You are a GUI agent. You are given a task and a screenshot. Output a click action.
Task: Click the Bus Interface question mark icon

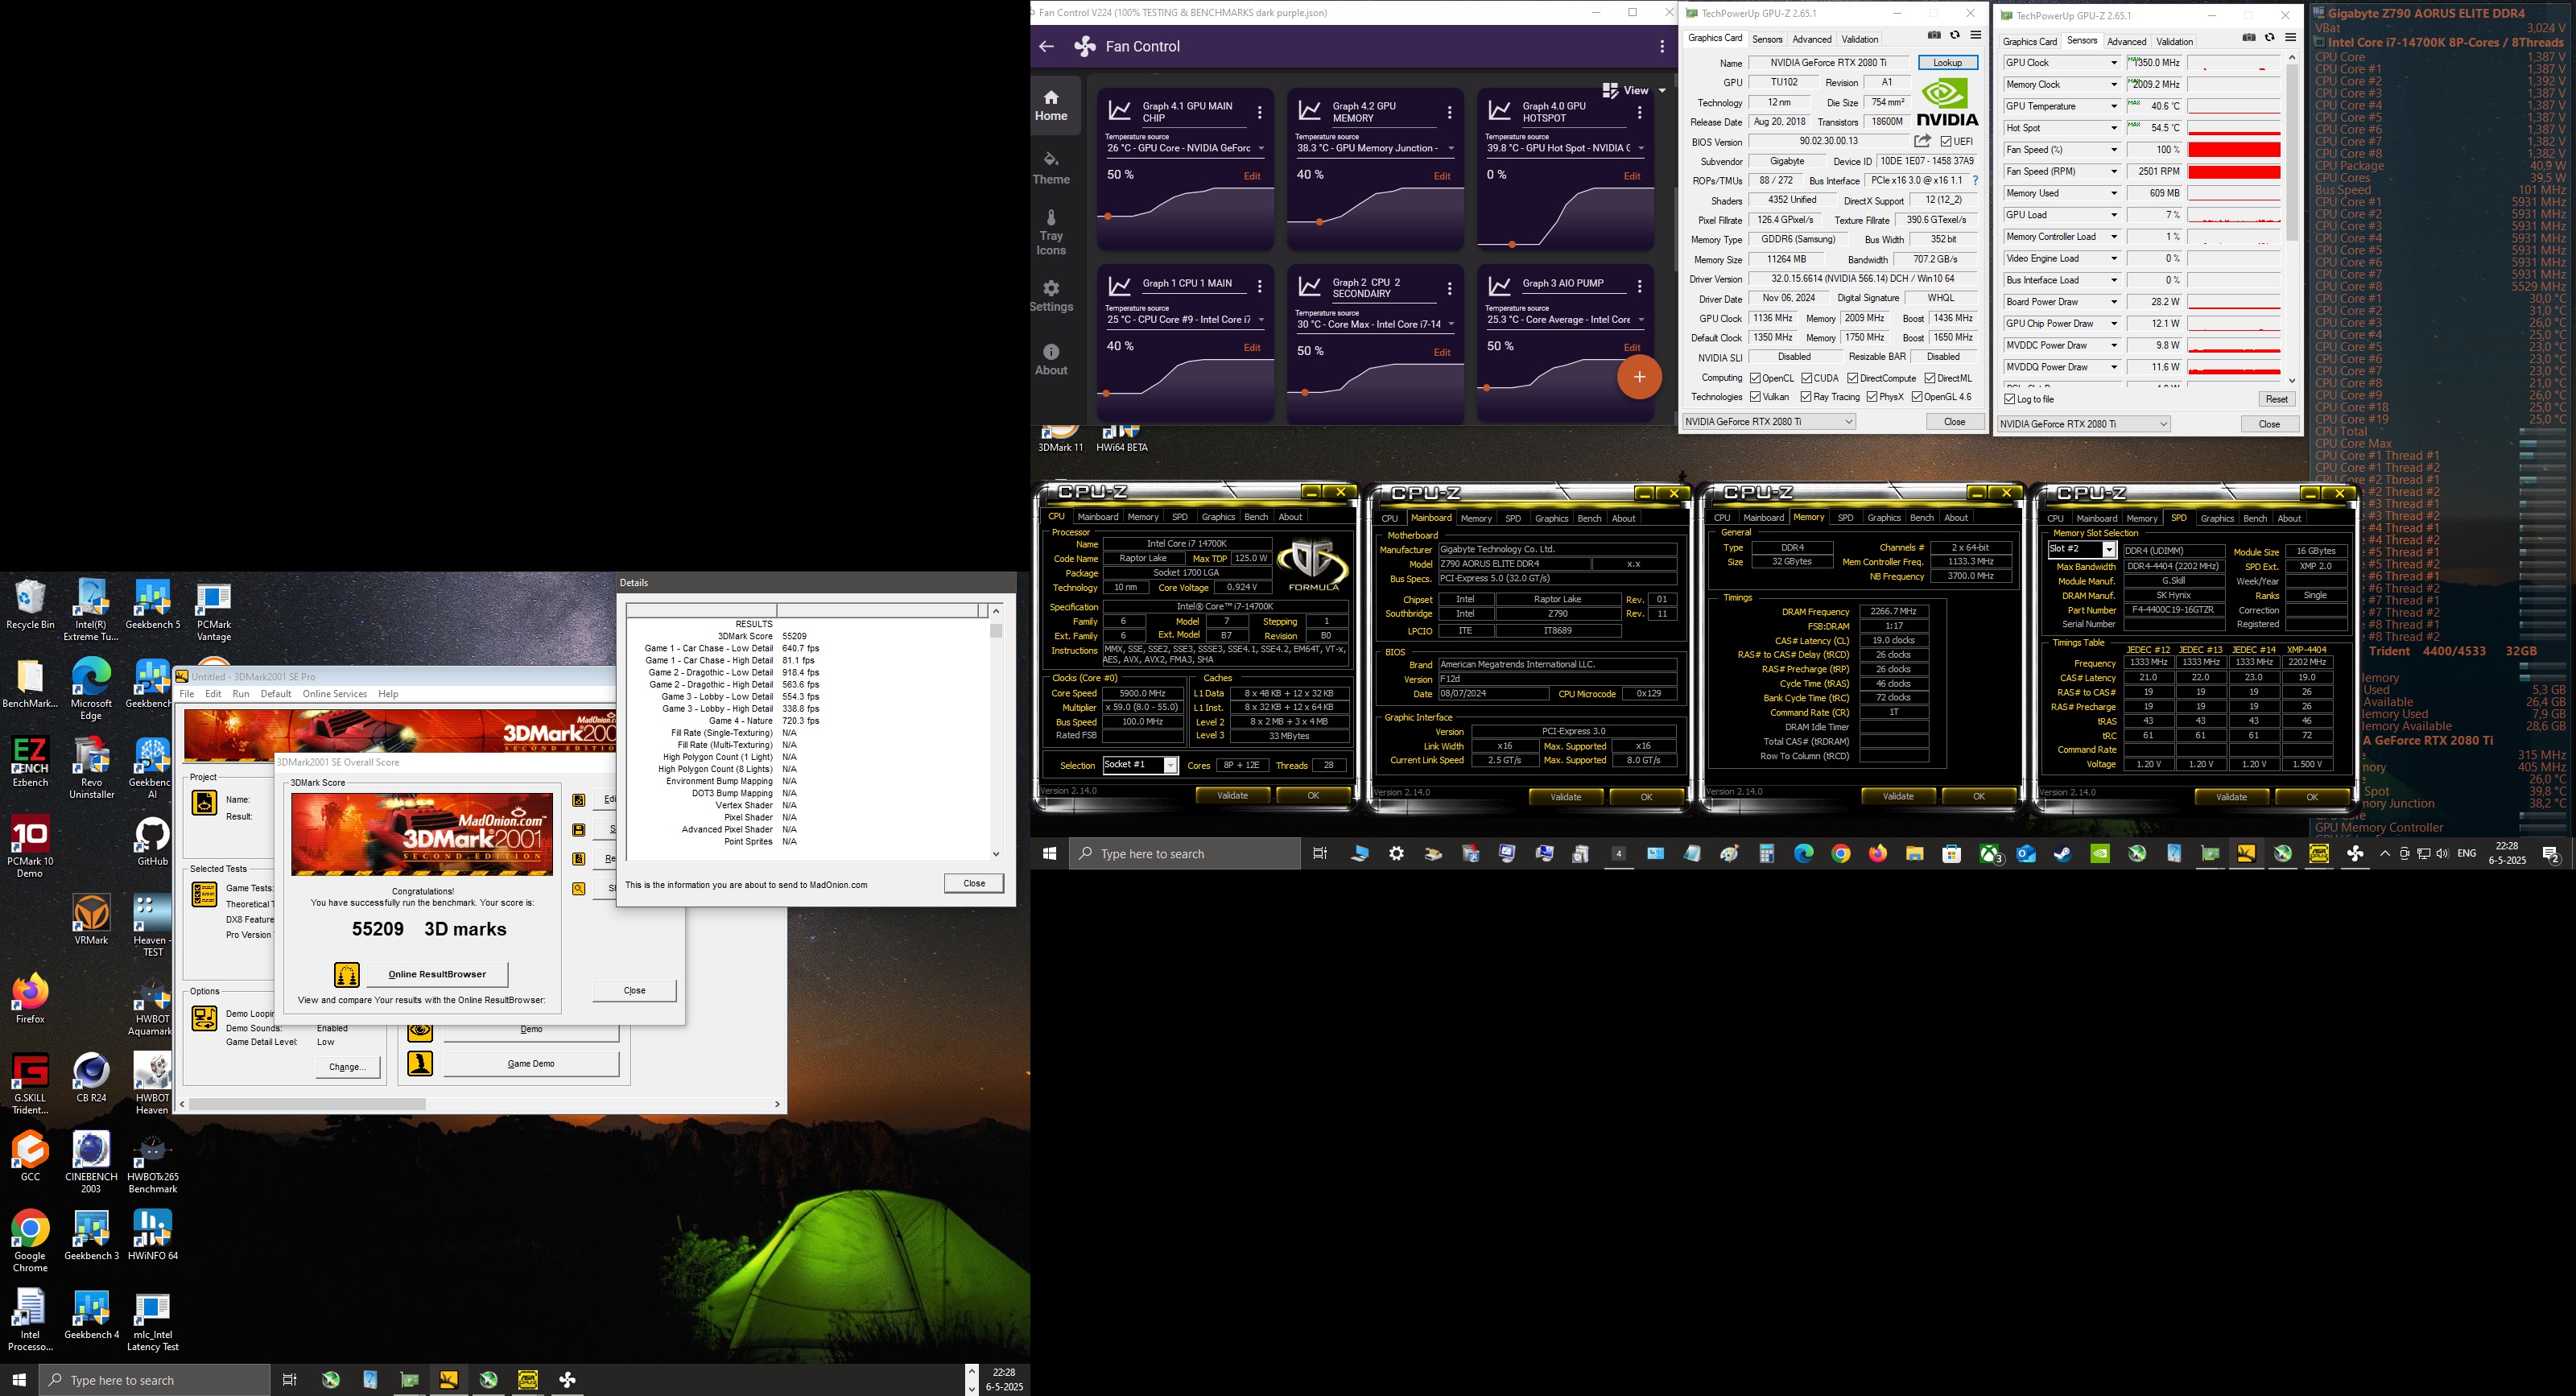pos(1975,181)
